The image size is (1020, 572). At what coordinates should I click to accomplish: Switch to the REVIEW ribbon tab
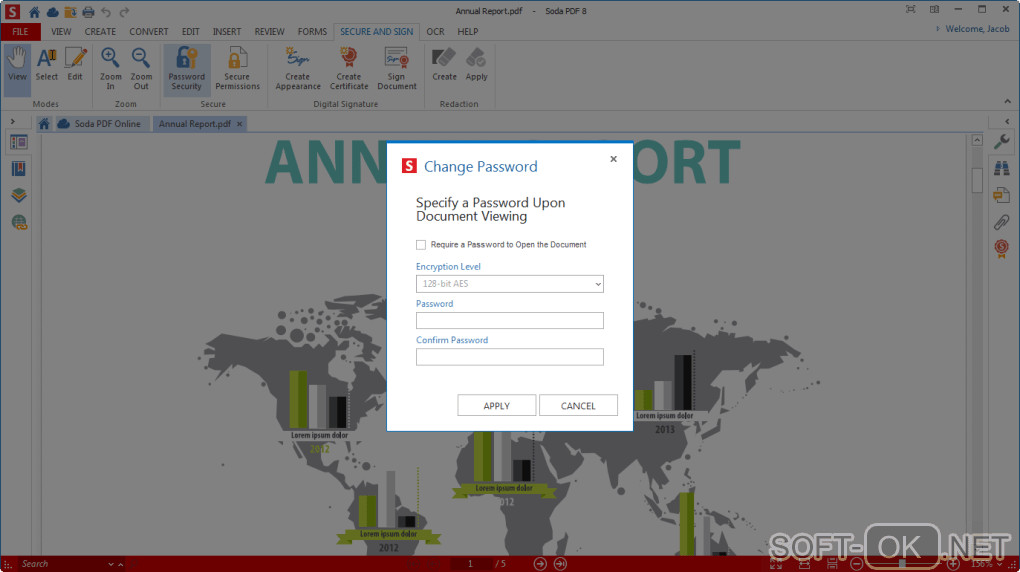click(269, 31)
